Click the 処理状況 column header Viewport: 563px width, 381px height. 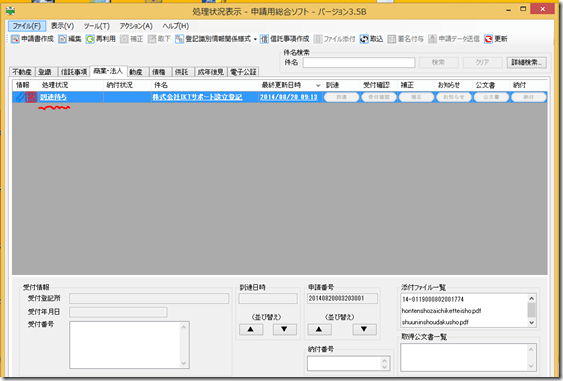[x=71, y=85]
